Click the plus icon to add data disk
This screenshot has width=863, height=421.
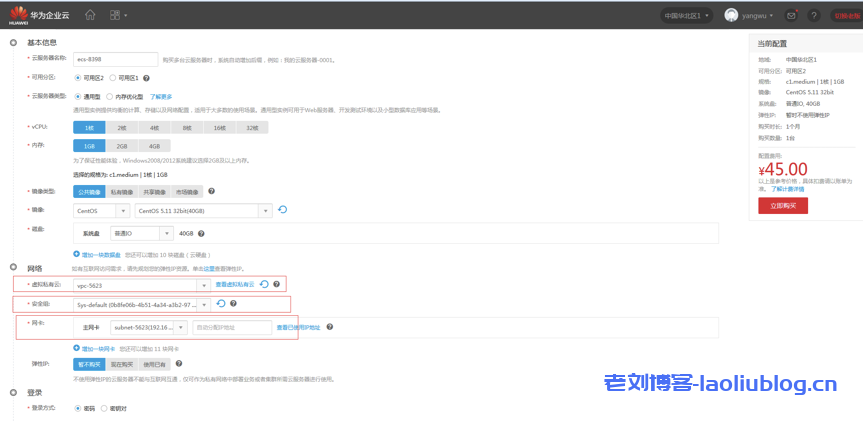tap(77, 254)
